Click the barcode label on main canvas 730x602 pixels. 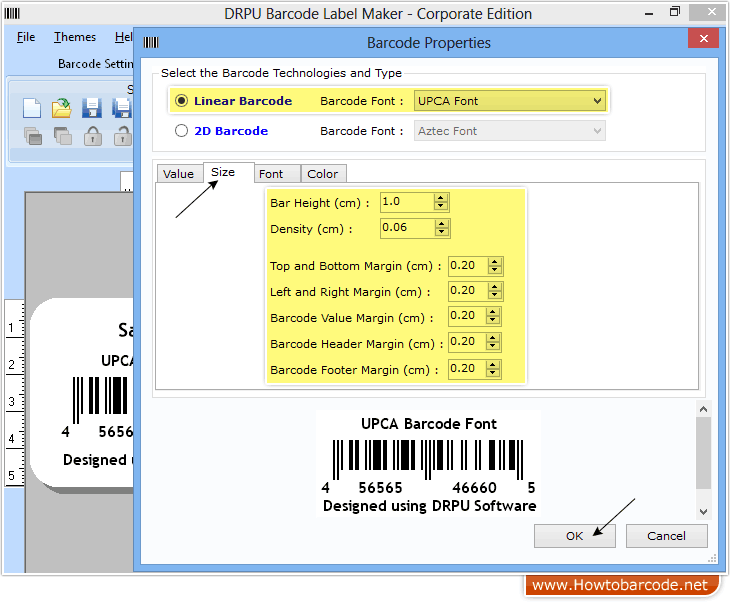click(x=81, y=393)
